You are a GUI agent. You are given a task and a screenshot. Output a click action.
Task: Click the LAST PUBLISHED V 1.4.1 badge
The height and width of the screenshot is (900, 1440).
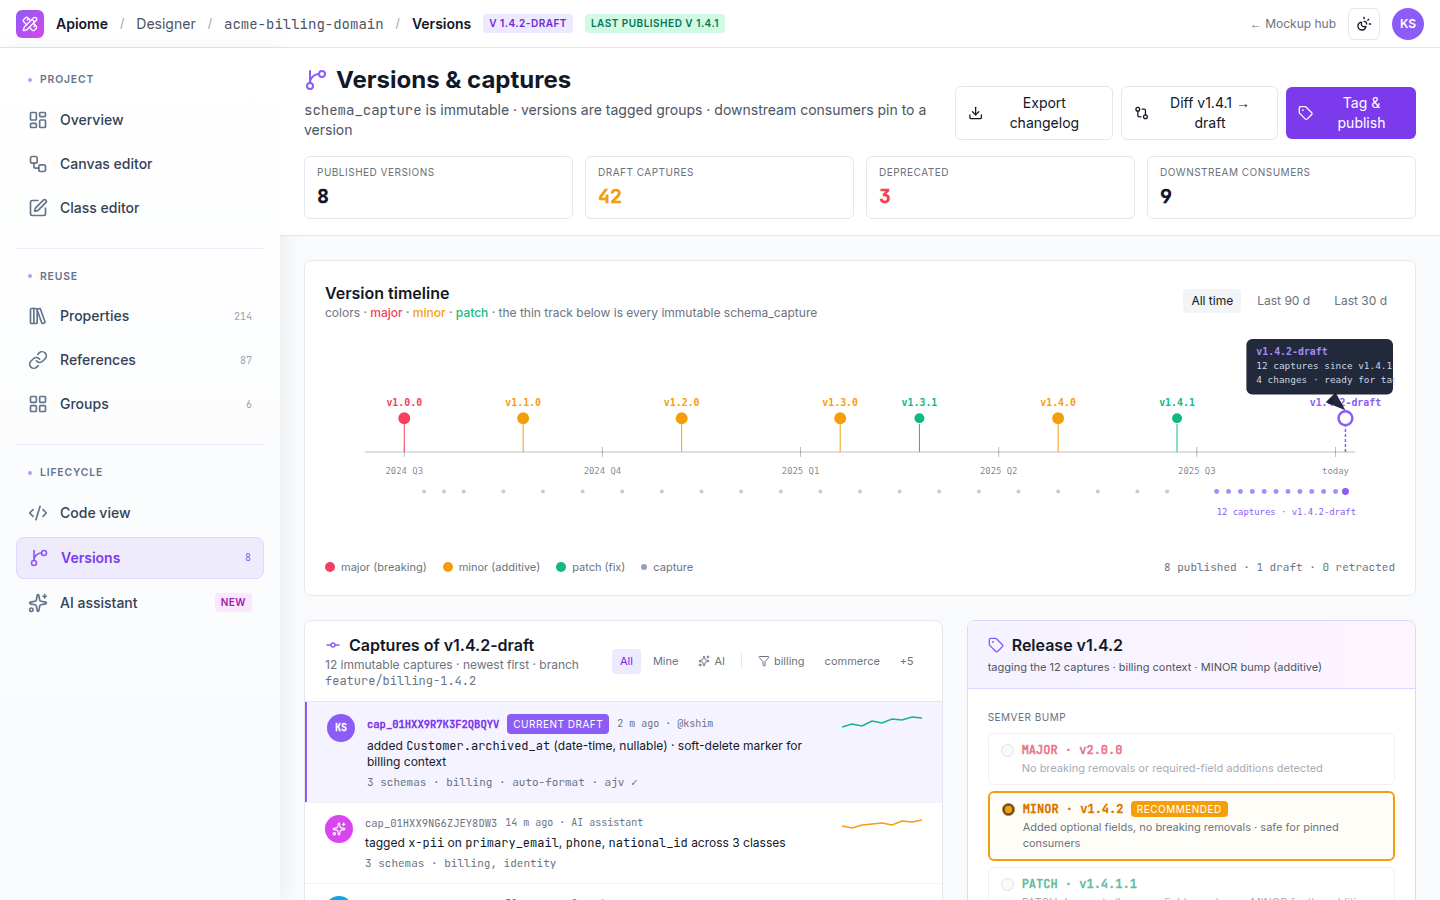click(655, 23)
